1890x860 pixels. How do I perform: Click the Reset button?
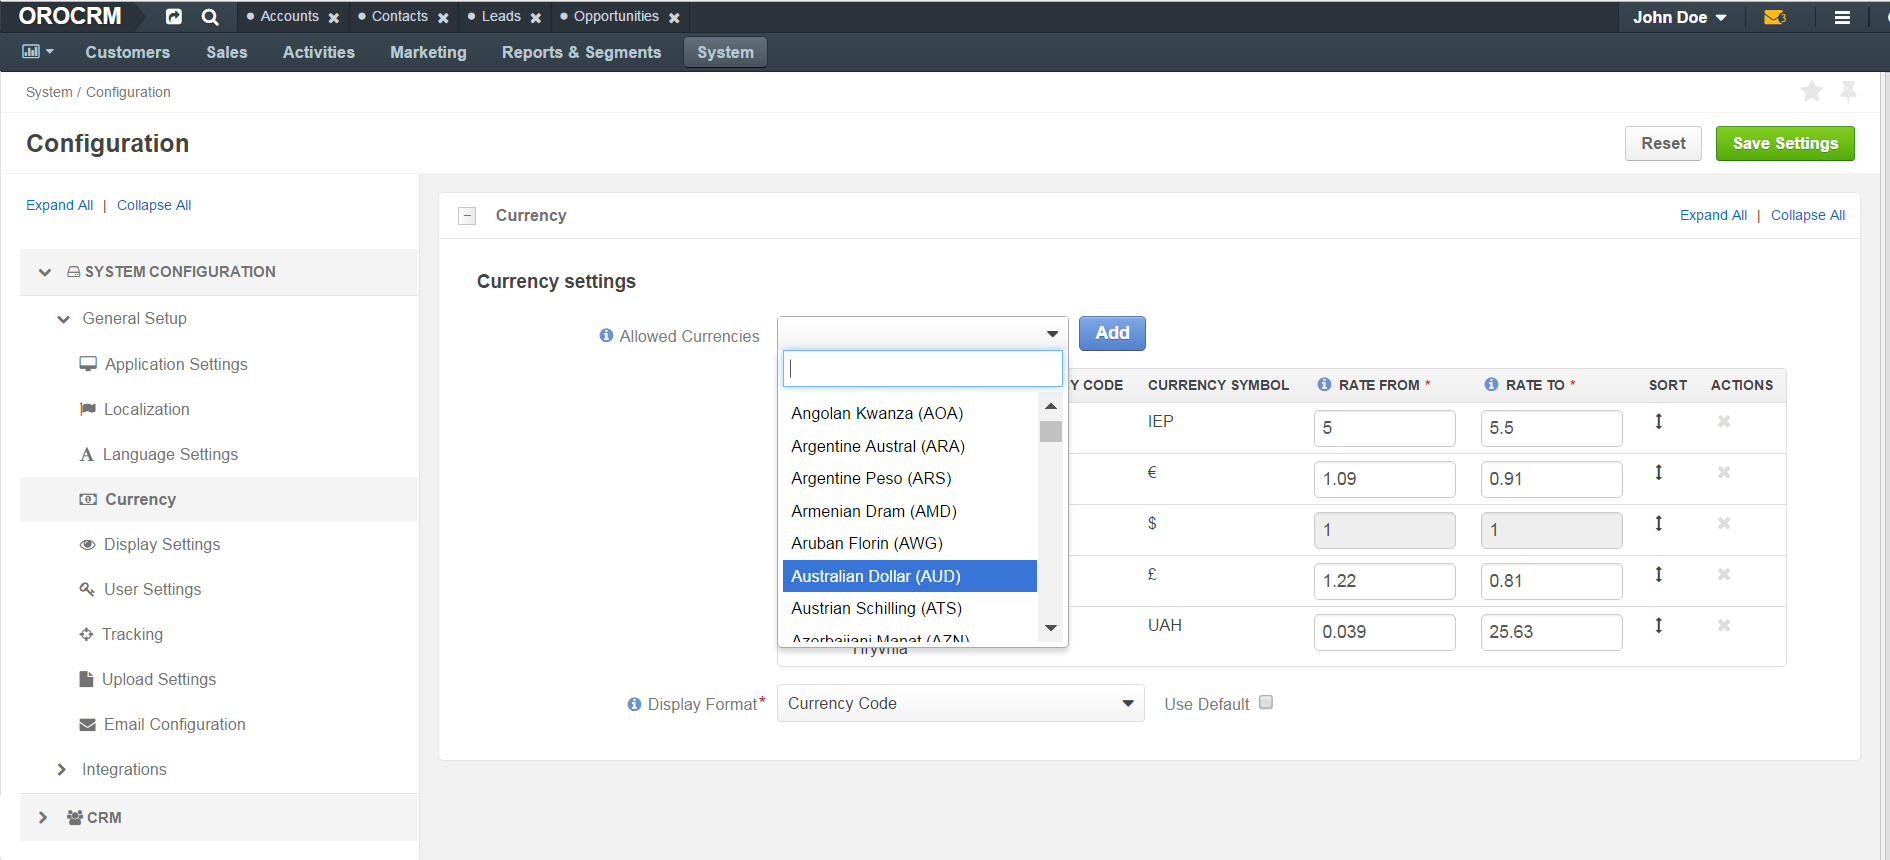1663,143
